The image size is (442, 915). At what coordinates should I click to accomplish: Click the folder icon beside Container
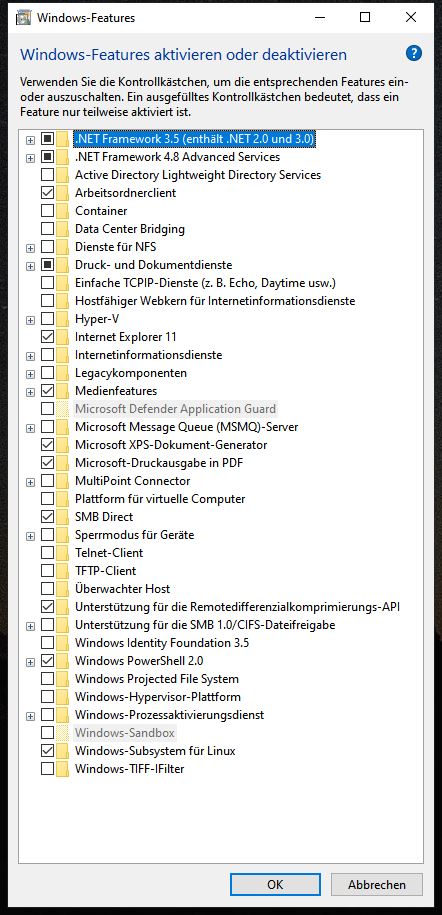[x=62, y=211]
